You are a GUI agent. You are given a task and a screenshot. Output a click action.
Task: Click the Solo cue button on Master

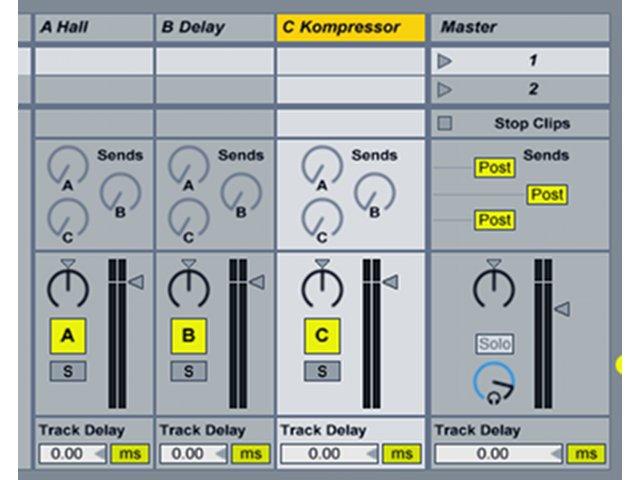pyautogui.click(x=495, y=344)
